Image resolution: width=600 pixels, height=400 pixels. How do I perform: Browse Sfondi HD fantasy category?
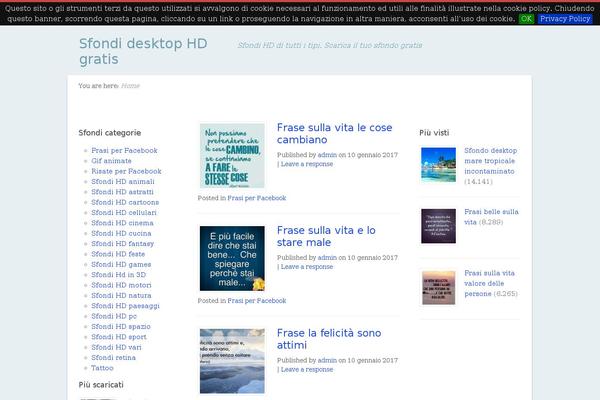[x=122, y=243]
